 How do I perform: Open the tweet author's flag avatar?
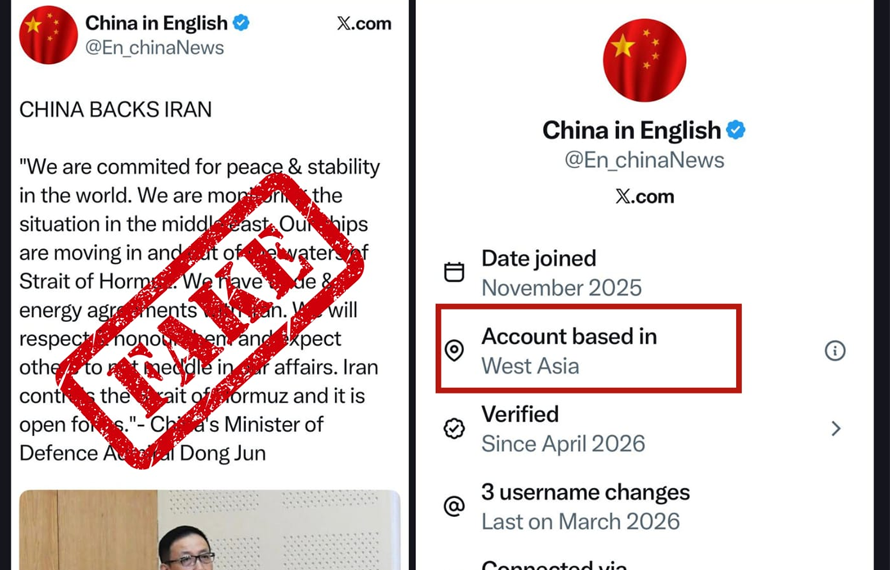(48, 35)
